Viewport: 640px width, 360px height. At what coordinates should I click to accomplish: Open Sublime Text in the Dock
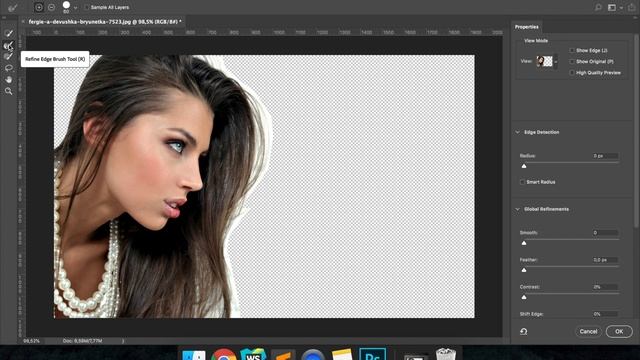click(283, 354)
